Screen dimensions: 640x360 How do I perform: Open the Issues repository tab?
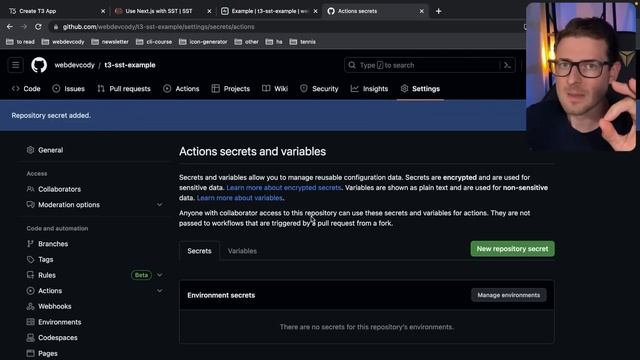pos(69,89)
